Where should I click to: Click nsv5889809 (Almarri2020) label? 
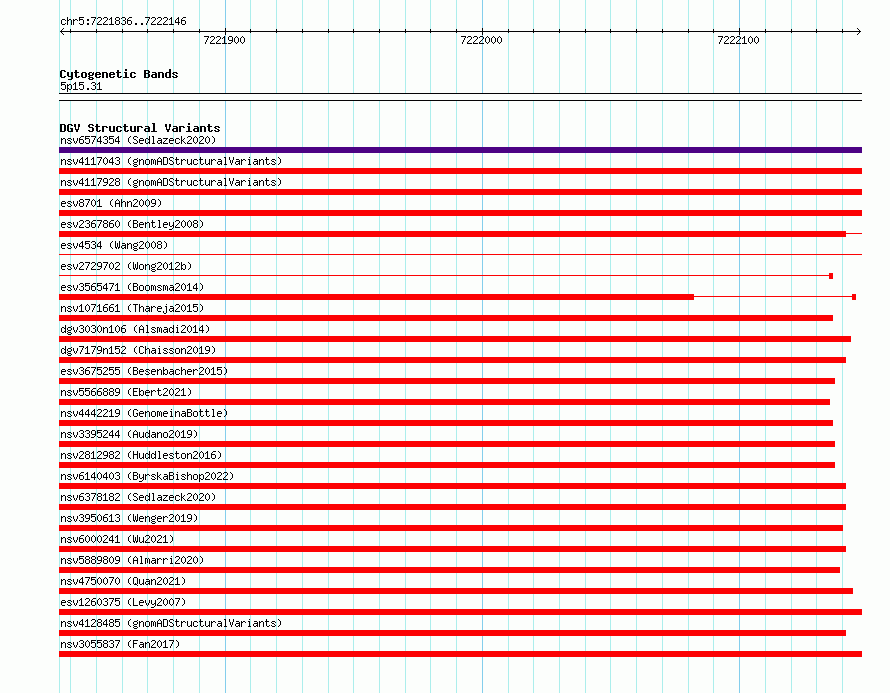[x=132, y=560]
